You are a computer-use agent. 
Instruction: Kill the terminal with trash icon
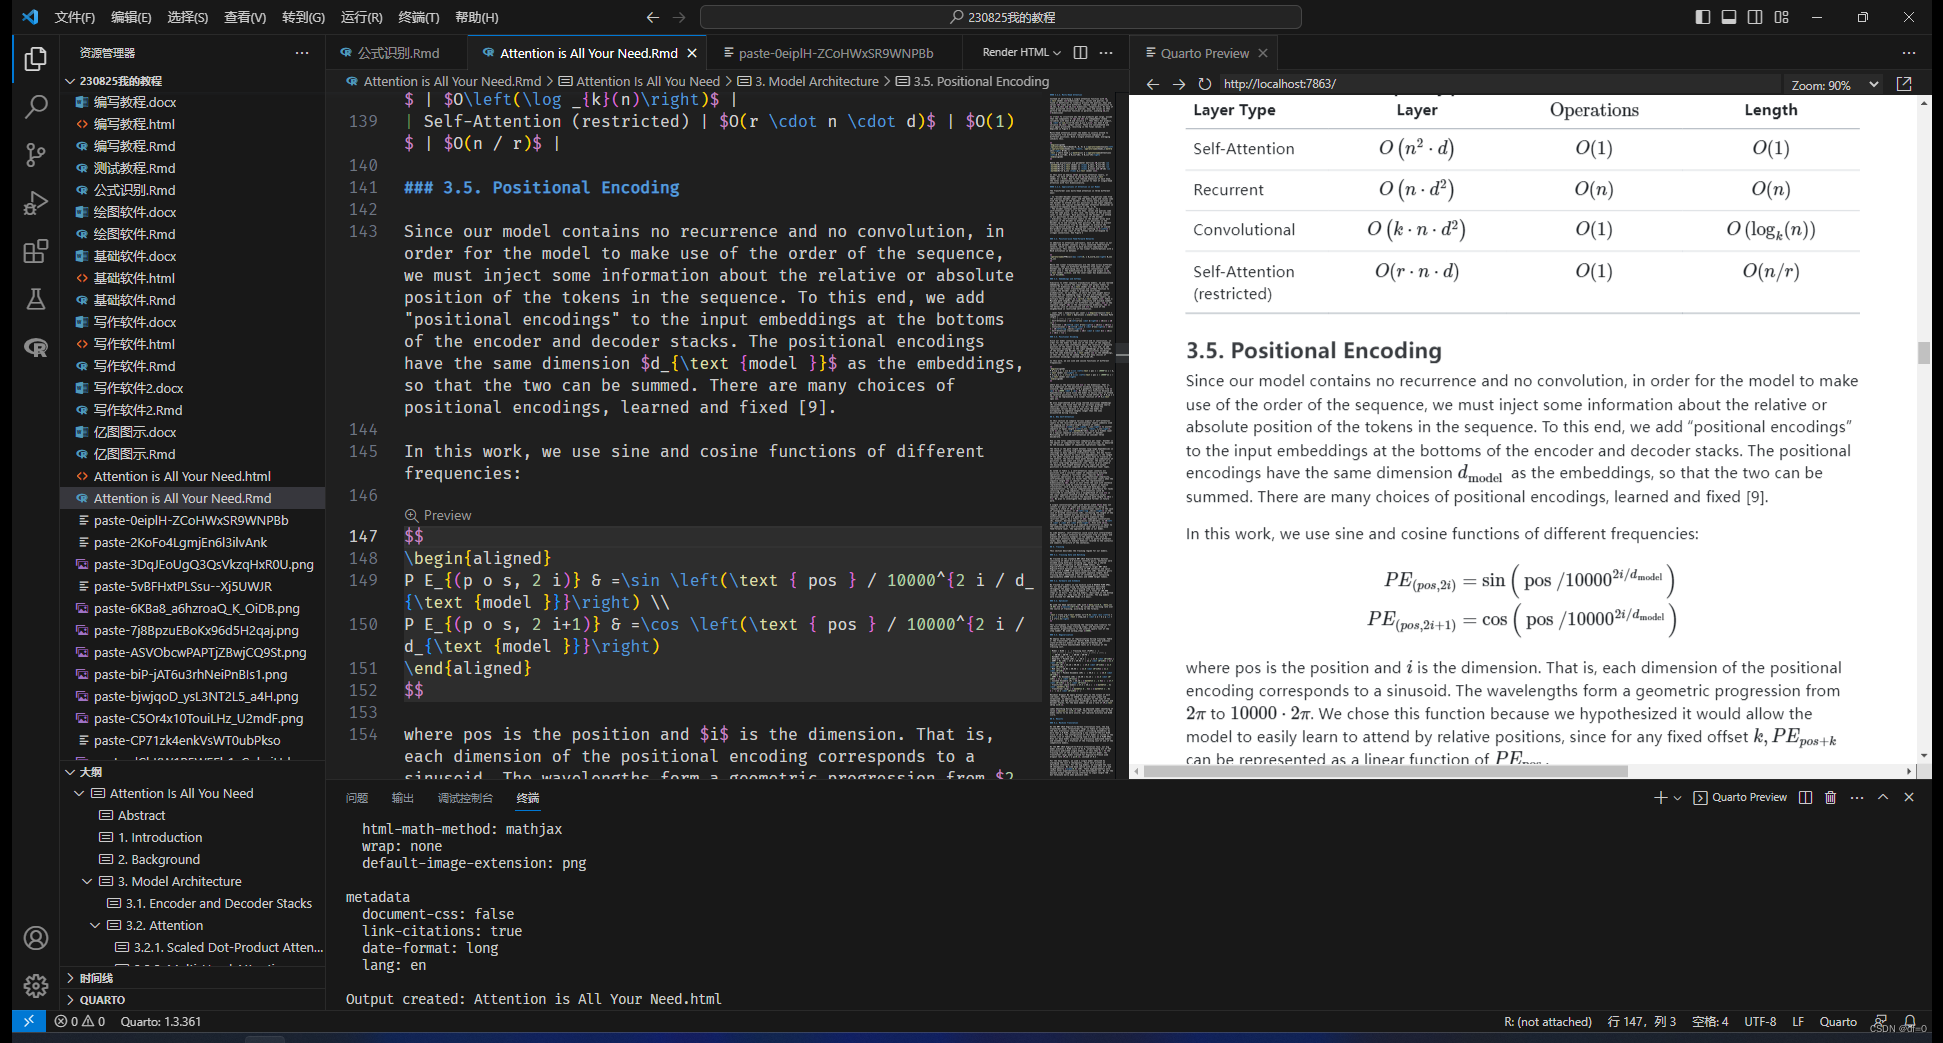pyautogui.click(x=1830, y=797)
